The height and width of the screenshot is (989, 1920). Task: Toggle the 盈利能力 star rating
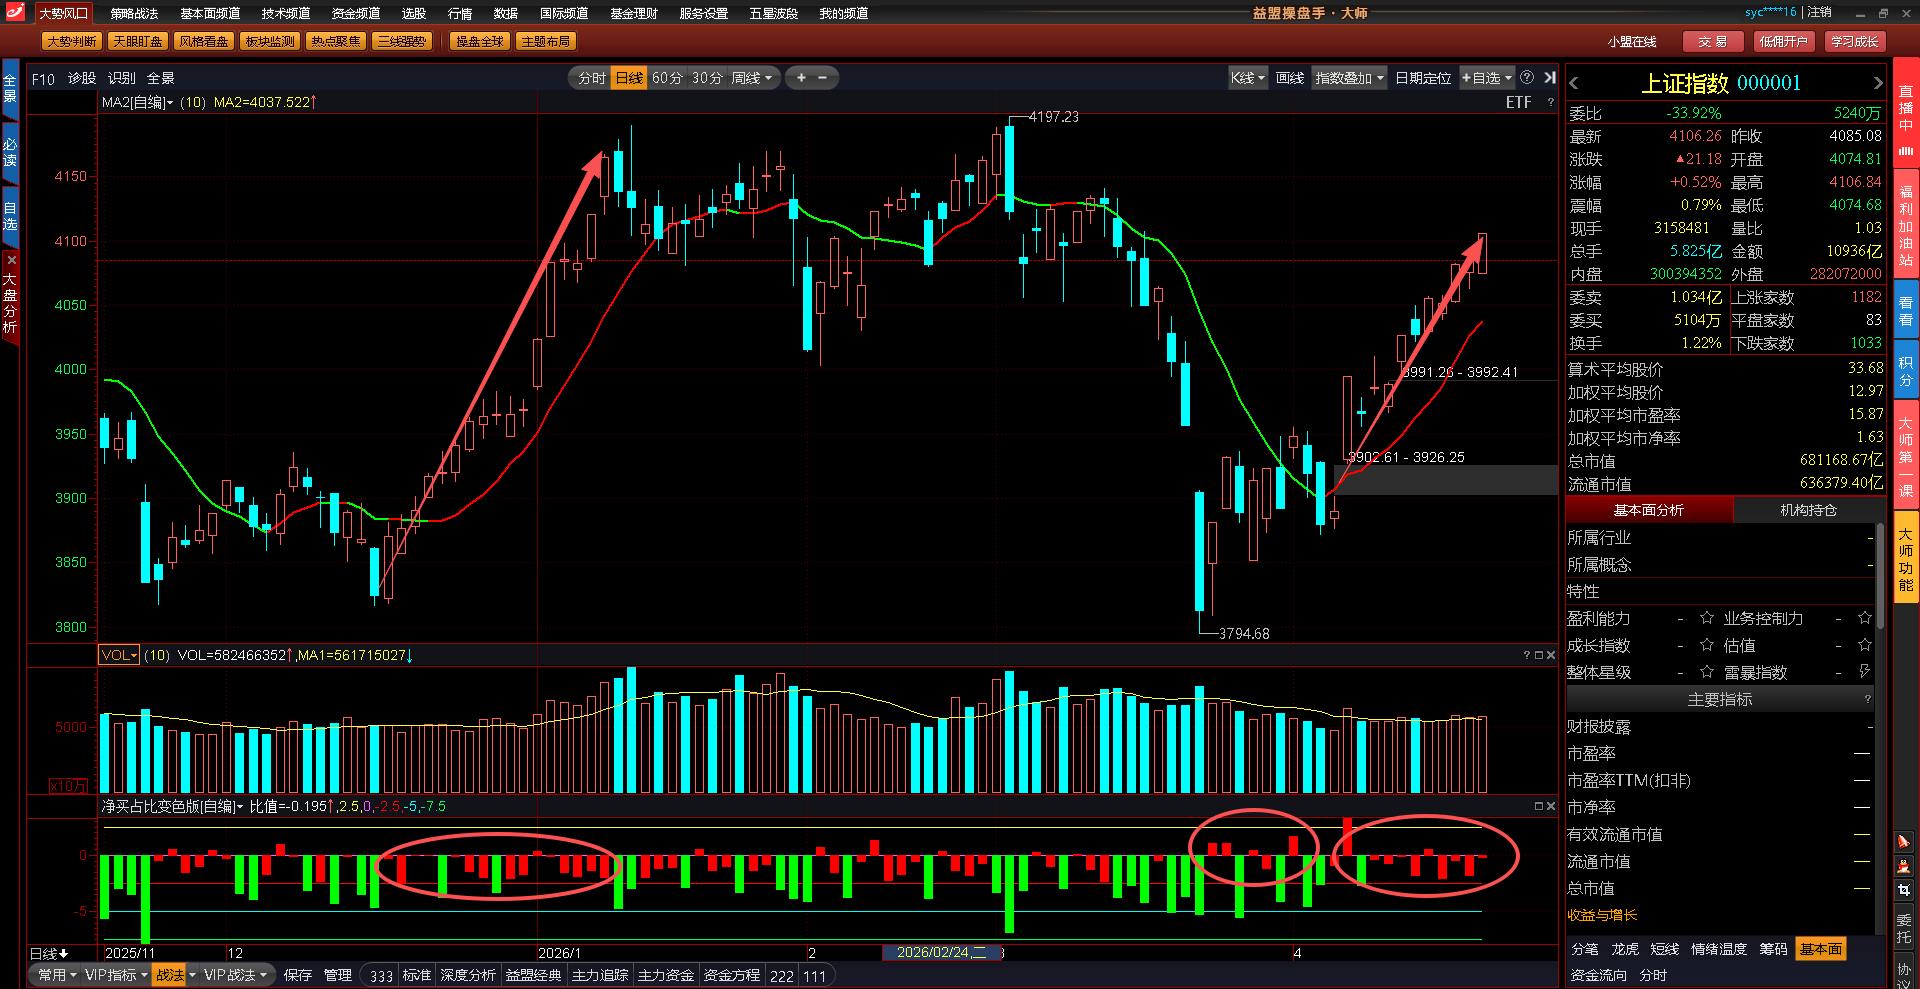point(1707,618)
